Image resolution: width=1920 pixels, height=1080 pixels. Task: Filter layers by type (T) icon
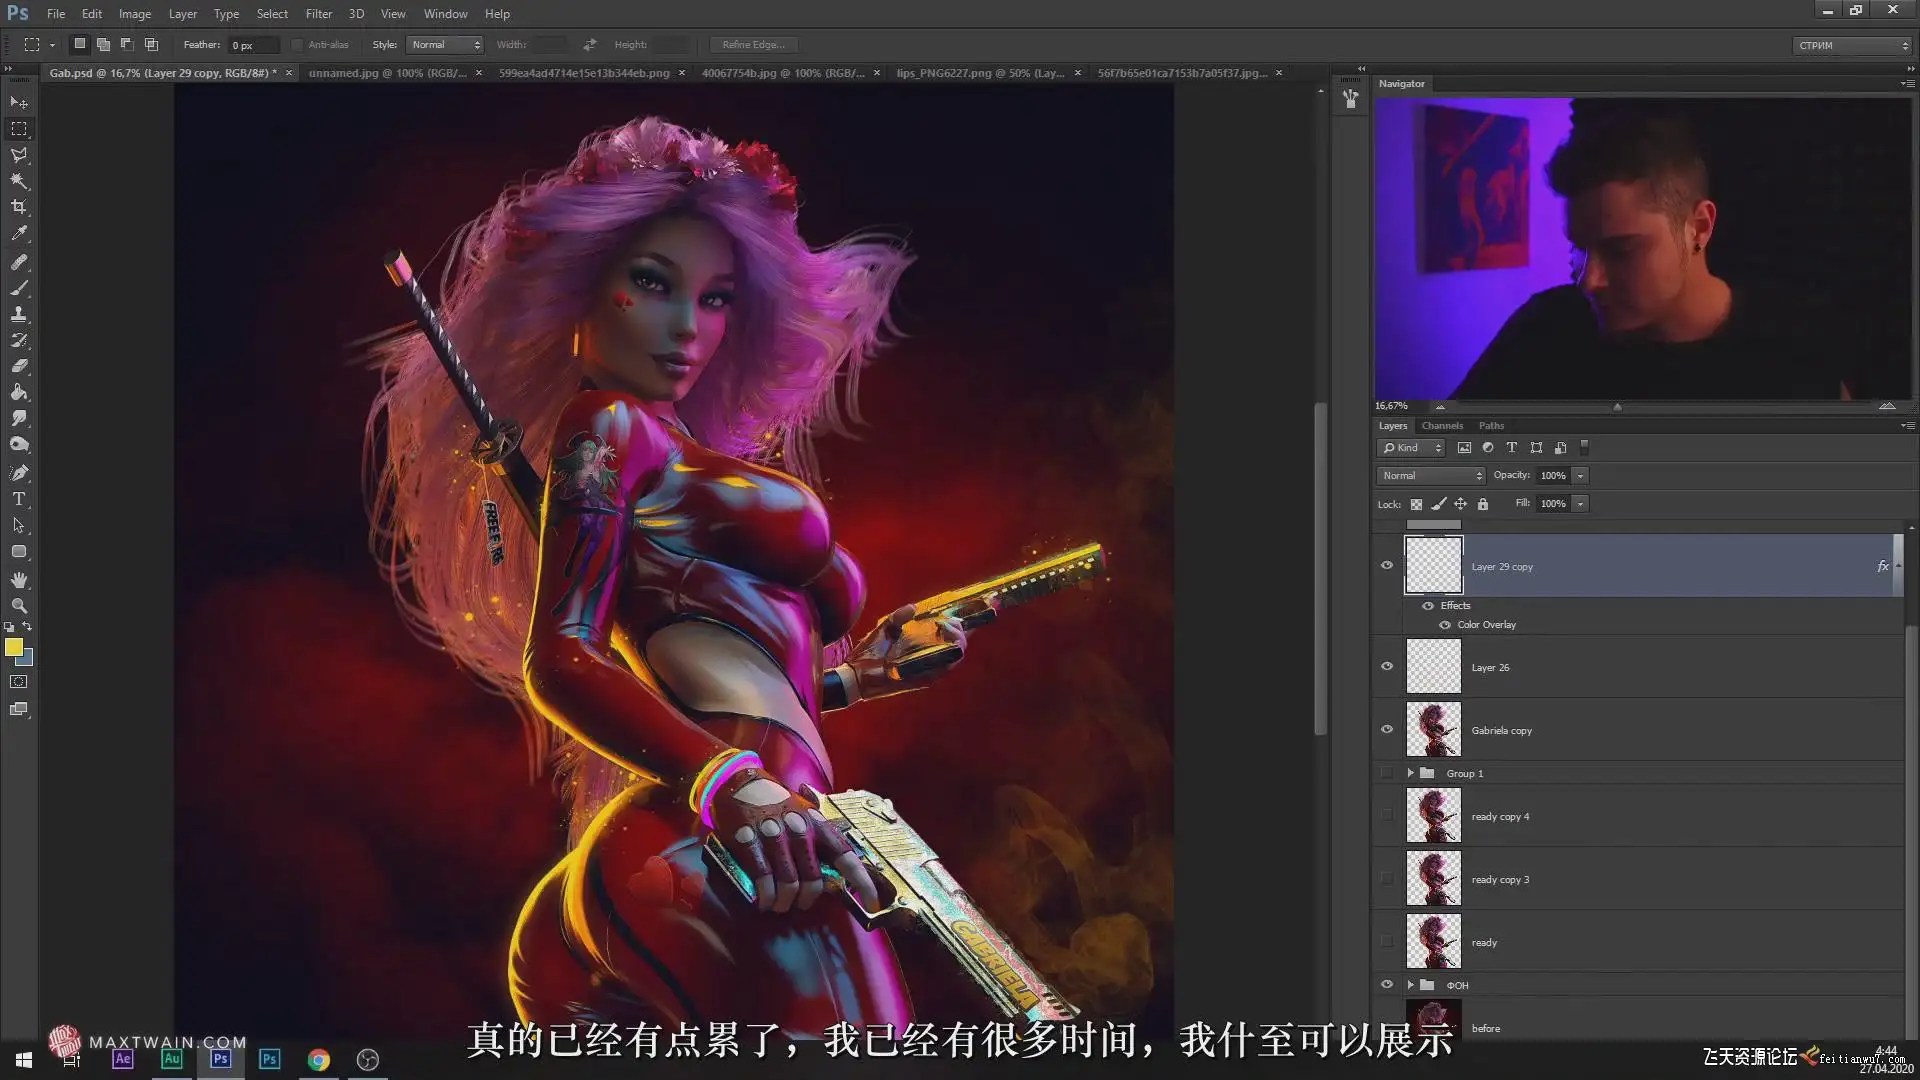click(x=1512, y=448)
